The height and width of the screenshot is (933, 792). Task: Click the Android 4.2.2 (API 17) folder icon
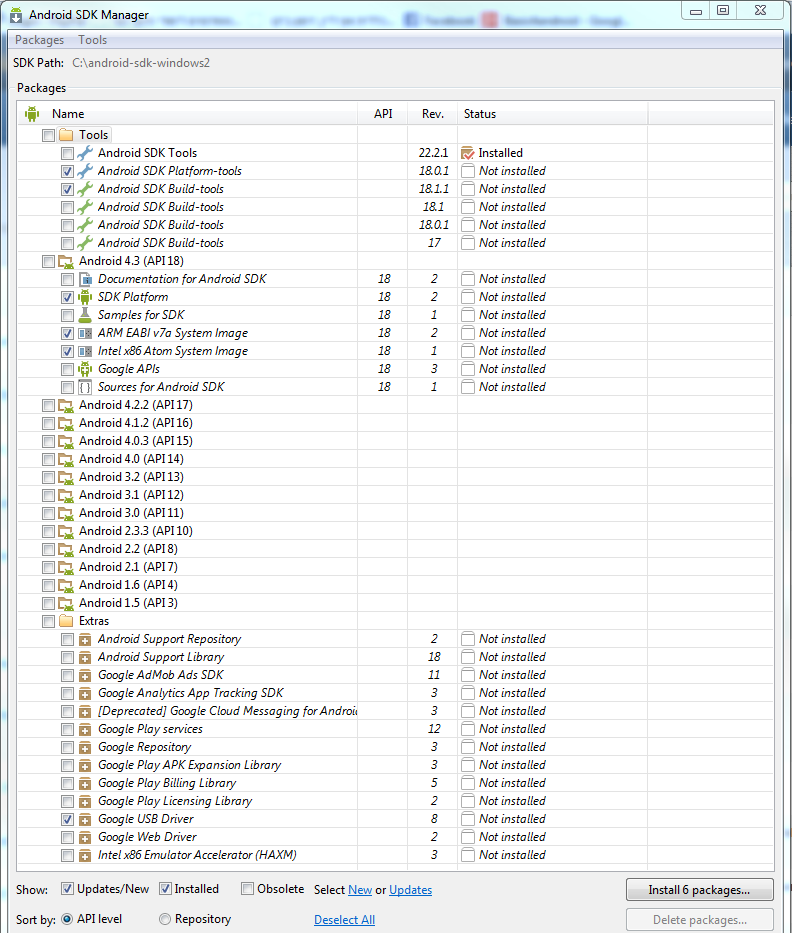pos(66,405)
